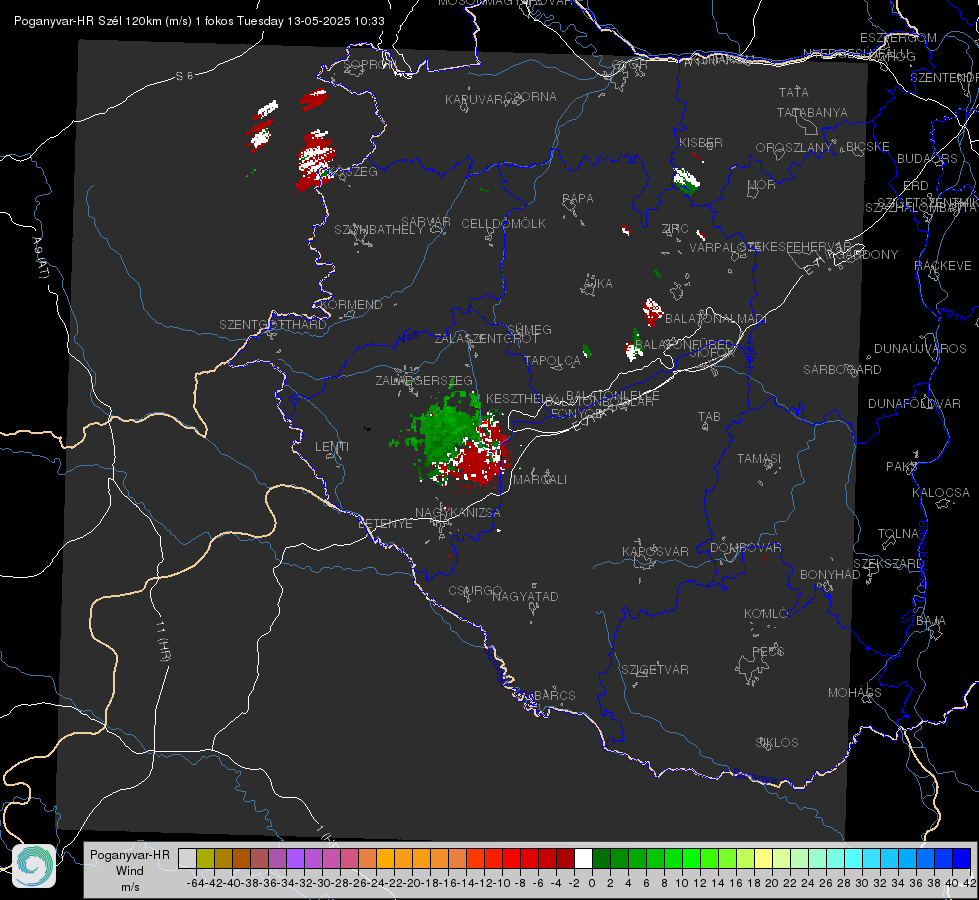Click the SARVAR city label

tap(426, 222)
